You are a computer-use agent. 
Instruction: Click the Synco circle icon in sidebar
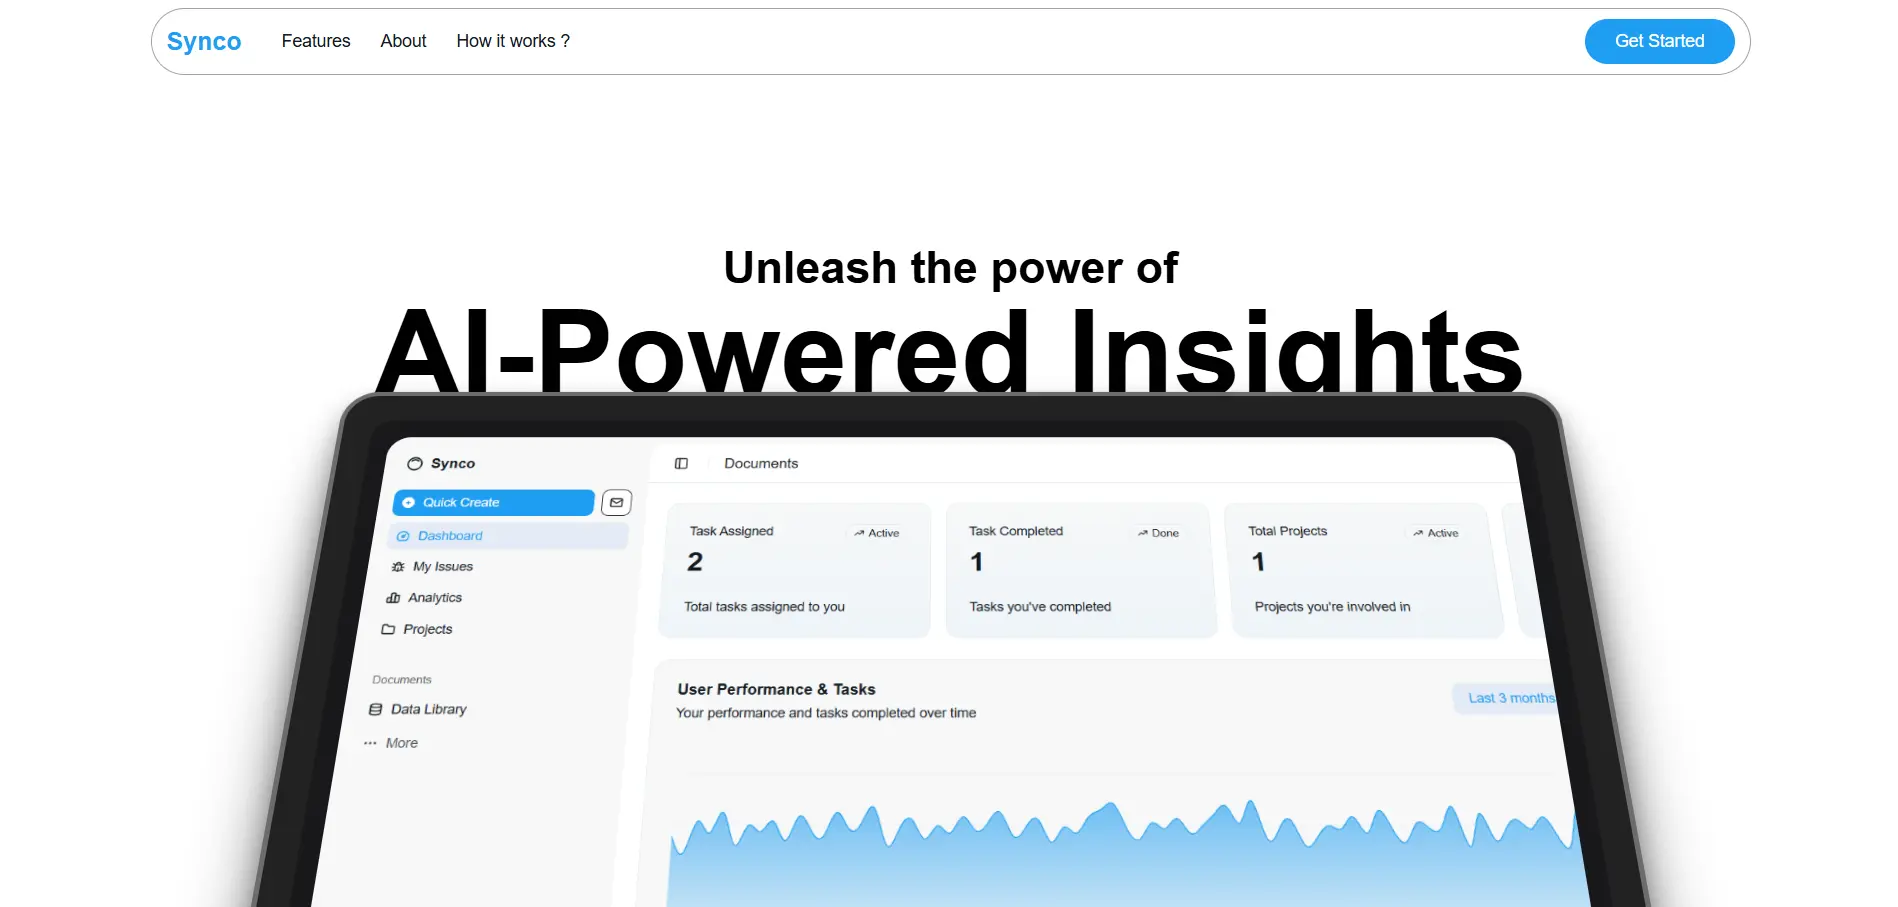[x=415, y=464]
